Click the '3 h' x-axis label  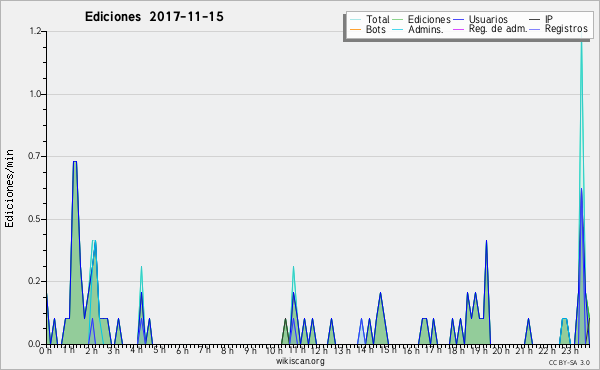click(113, 350)
